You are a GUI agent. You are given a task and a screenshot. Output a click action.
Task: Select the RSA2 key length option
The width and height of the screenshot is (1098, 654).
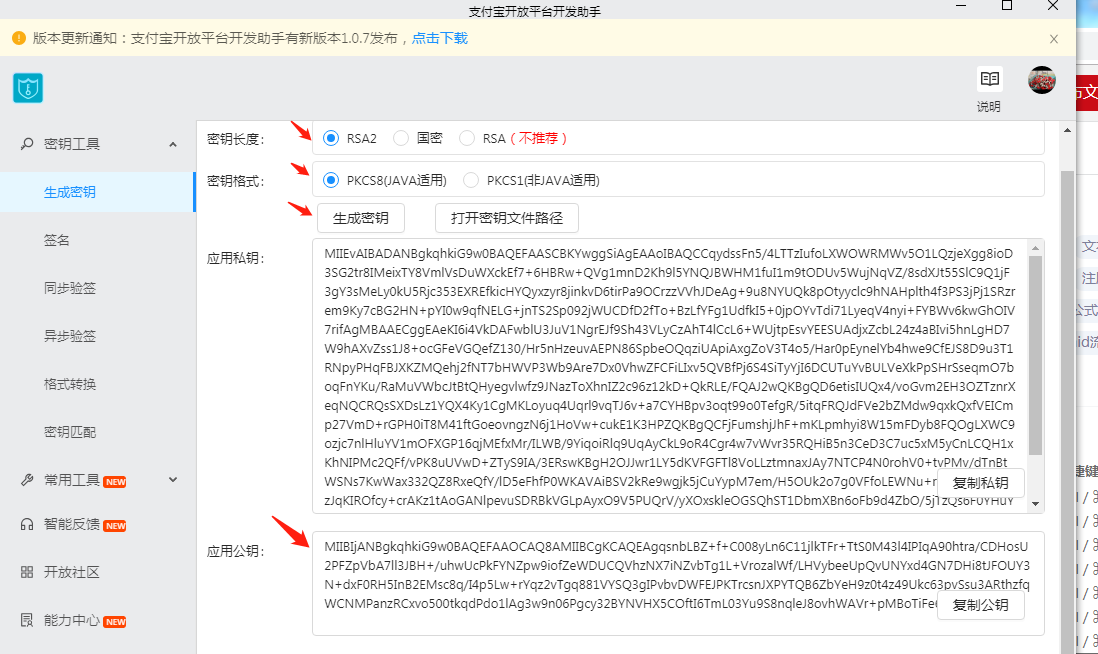coord(331,138)
